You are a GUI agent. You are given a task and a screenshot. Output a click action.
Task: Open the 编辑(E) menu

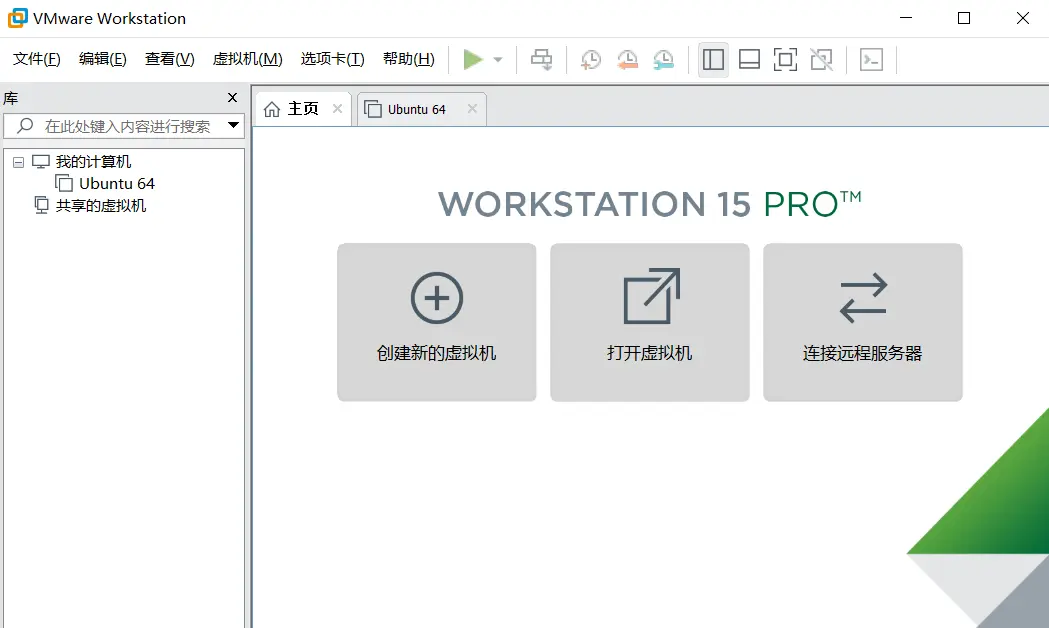click(102, 59)
